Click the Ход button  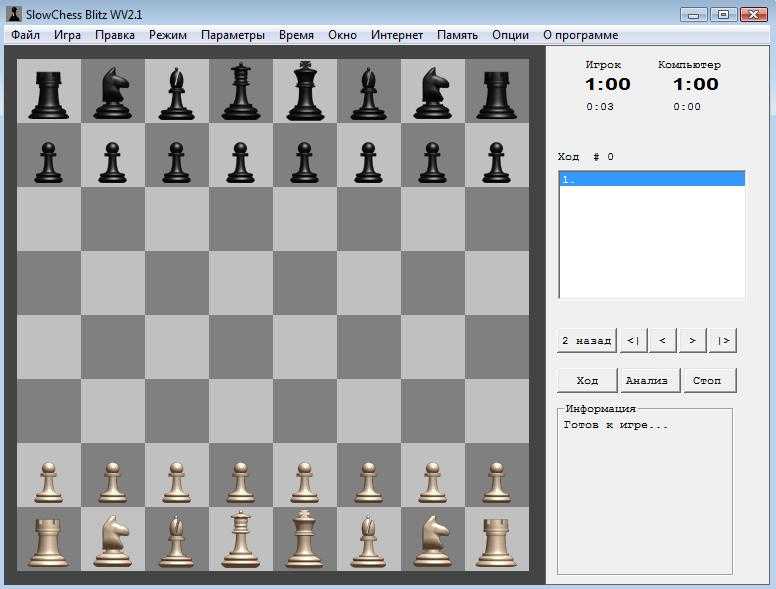point(587,381)
